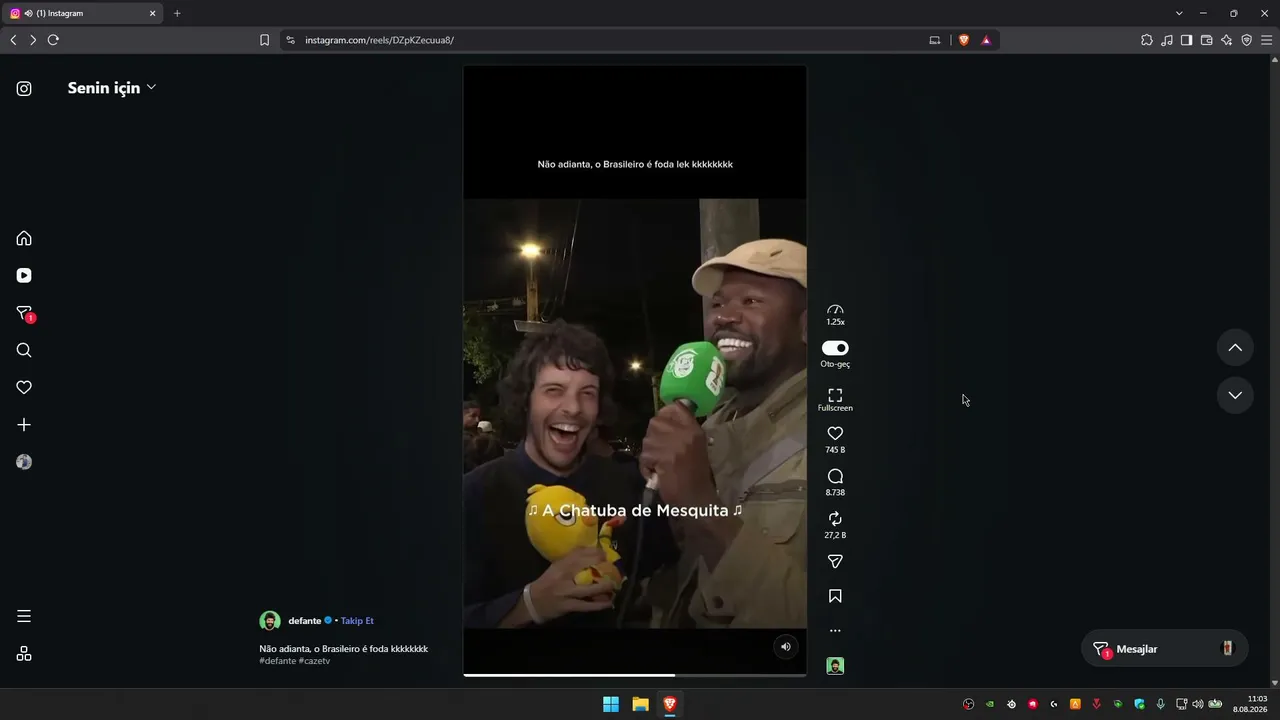Create a new post with plus icon

pyautogui.click(x=24, y=425)
